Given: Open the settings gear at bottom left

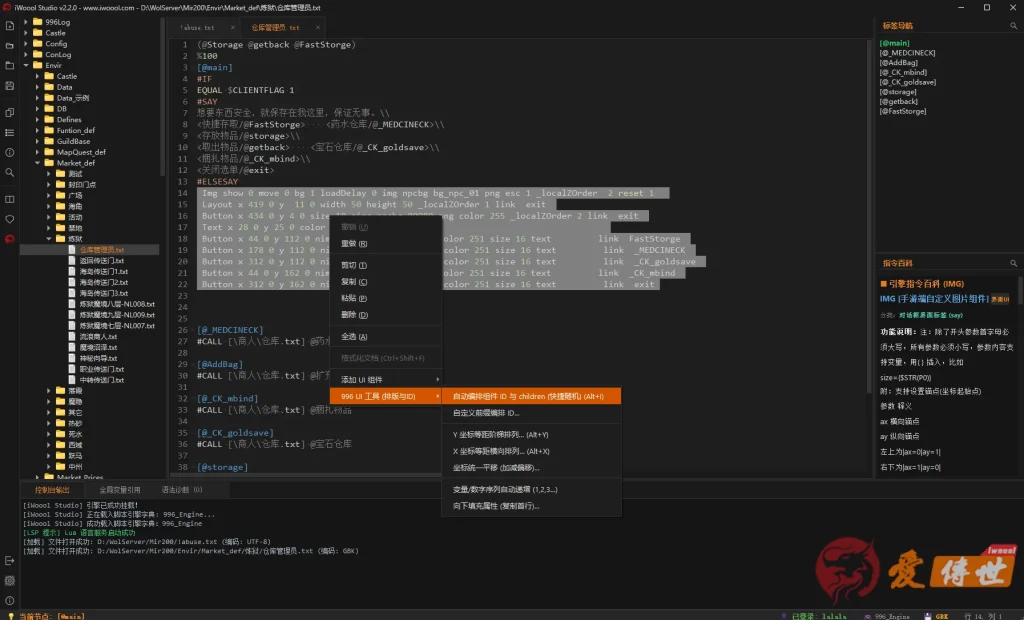Looking at the screenshot, I should coord(10,581).
